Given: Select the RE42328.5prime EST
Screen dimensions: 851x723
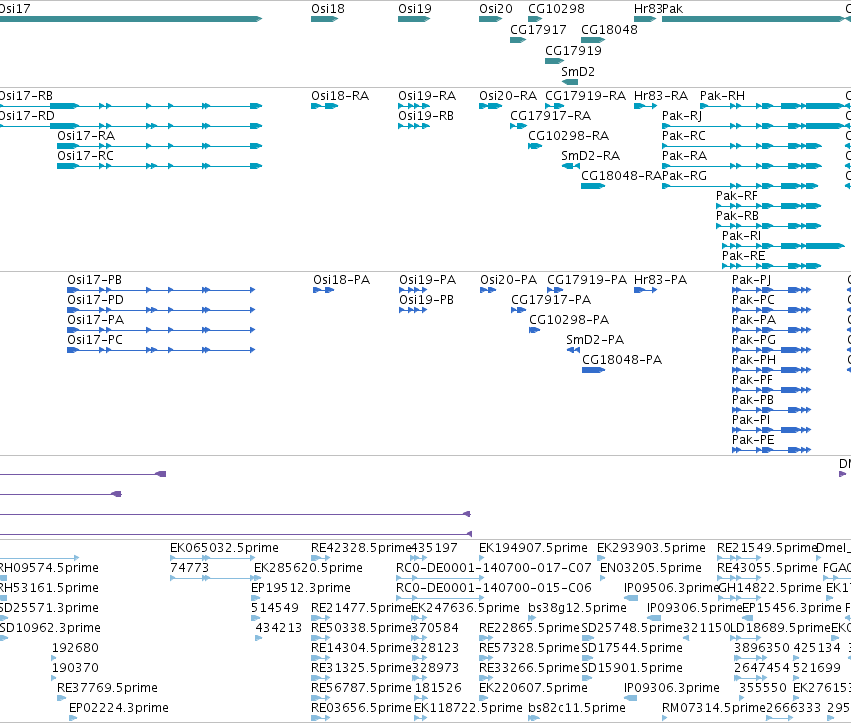Looking at the screenshot, I should [x=320, y=557].
